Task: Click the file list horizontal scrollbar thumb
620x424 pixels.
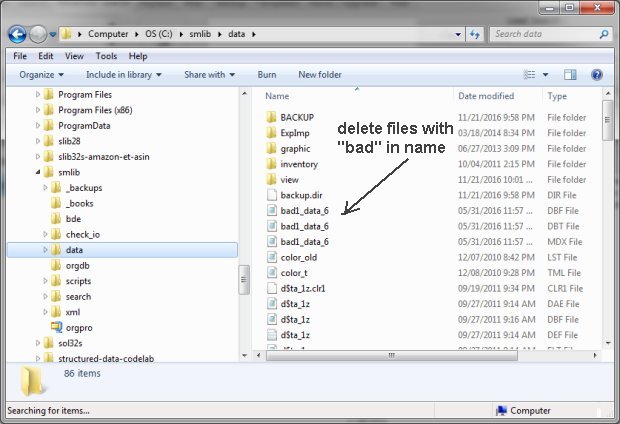Action: click(391, 355)
